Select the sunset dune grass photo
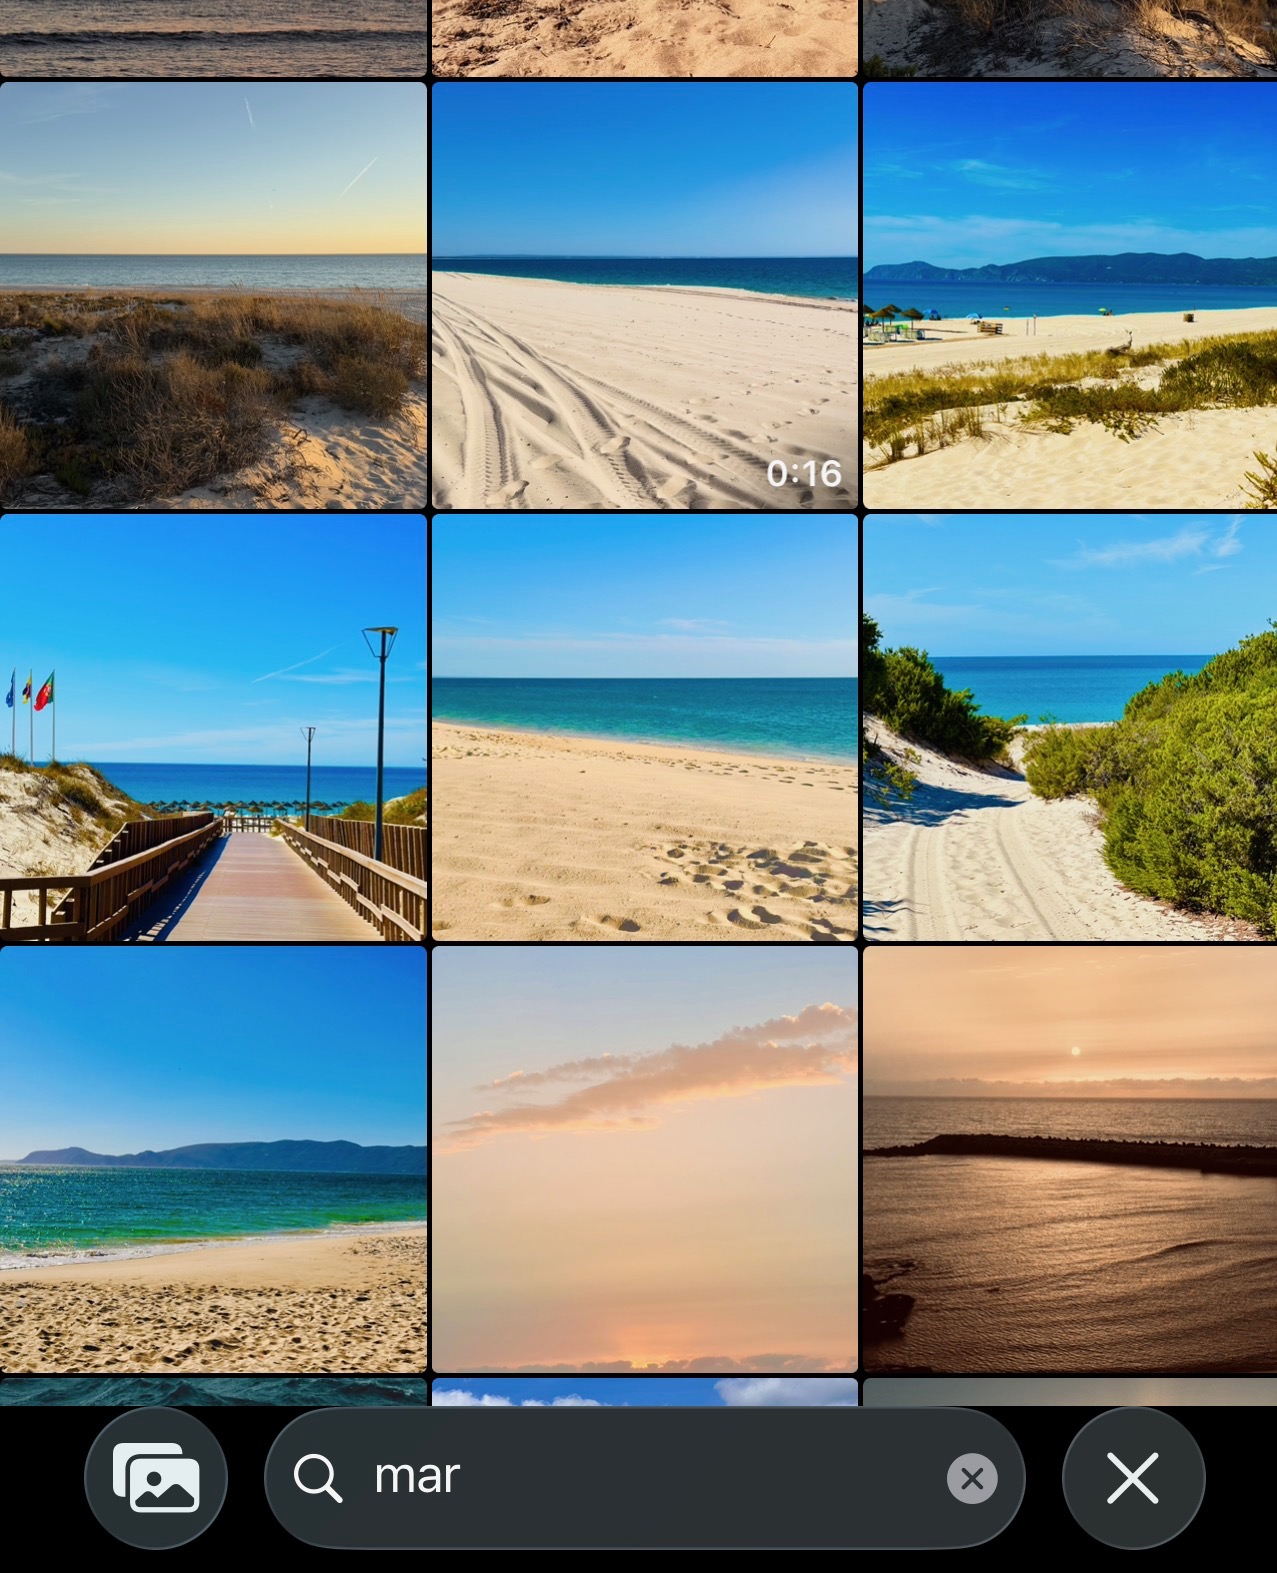This screenshot has width=1277, height=1573. point(213,296)
